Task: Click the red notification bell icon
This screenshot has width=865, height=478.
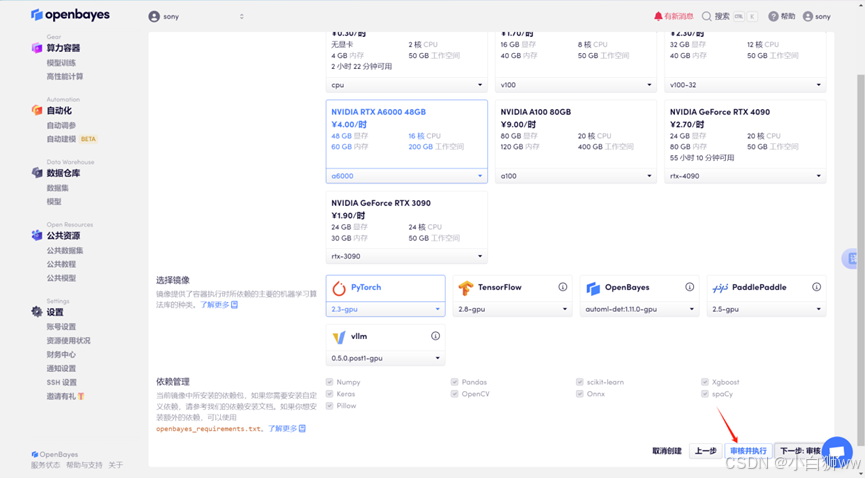Action: [x=658, y=17]
